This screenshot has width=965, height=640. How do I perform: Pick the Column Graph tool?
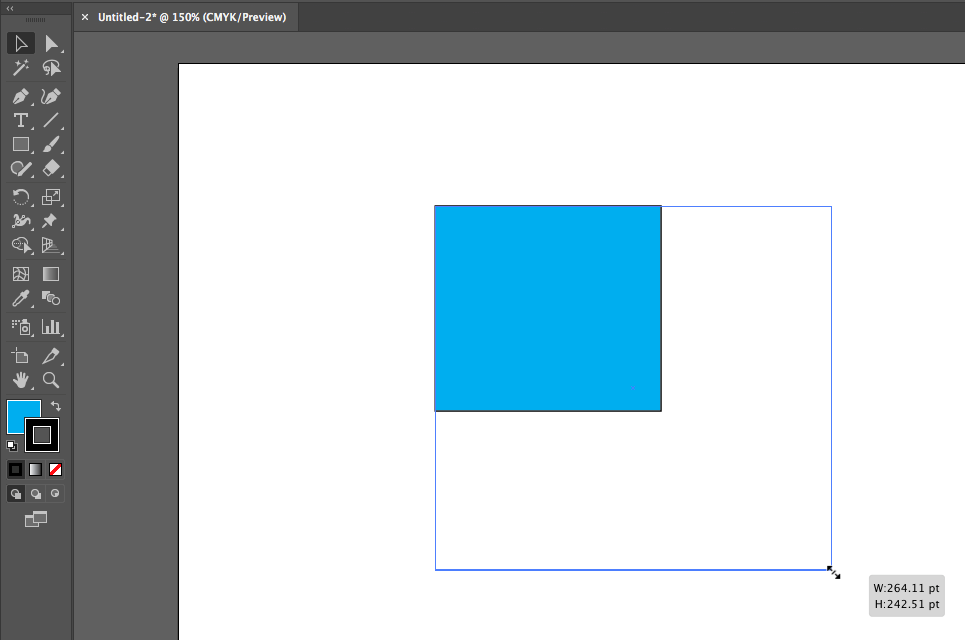pos(51,326)
